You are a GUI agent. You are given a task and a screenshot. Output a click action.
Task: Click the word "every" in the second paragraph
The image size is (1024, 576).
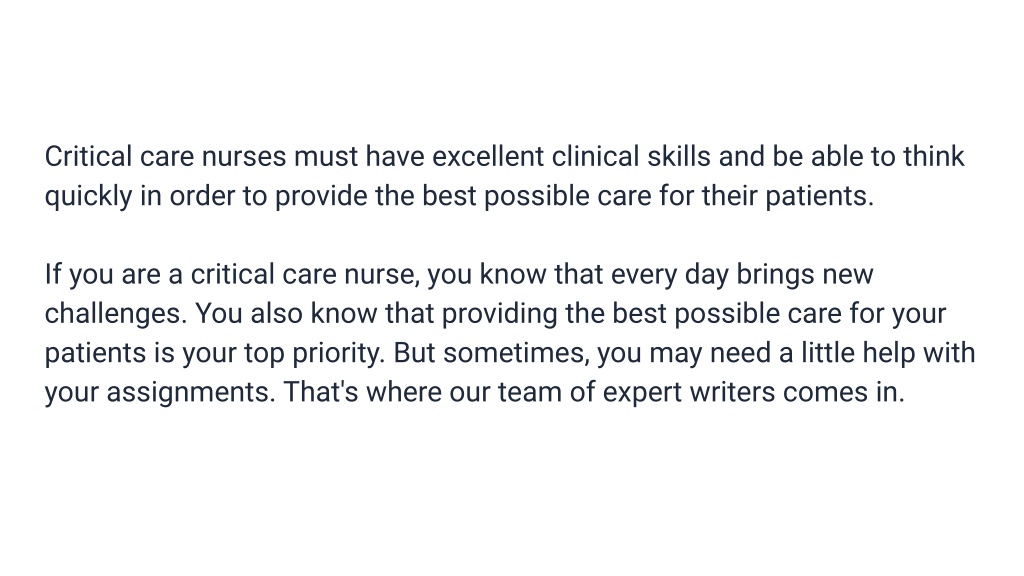[x=643, y=276]
